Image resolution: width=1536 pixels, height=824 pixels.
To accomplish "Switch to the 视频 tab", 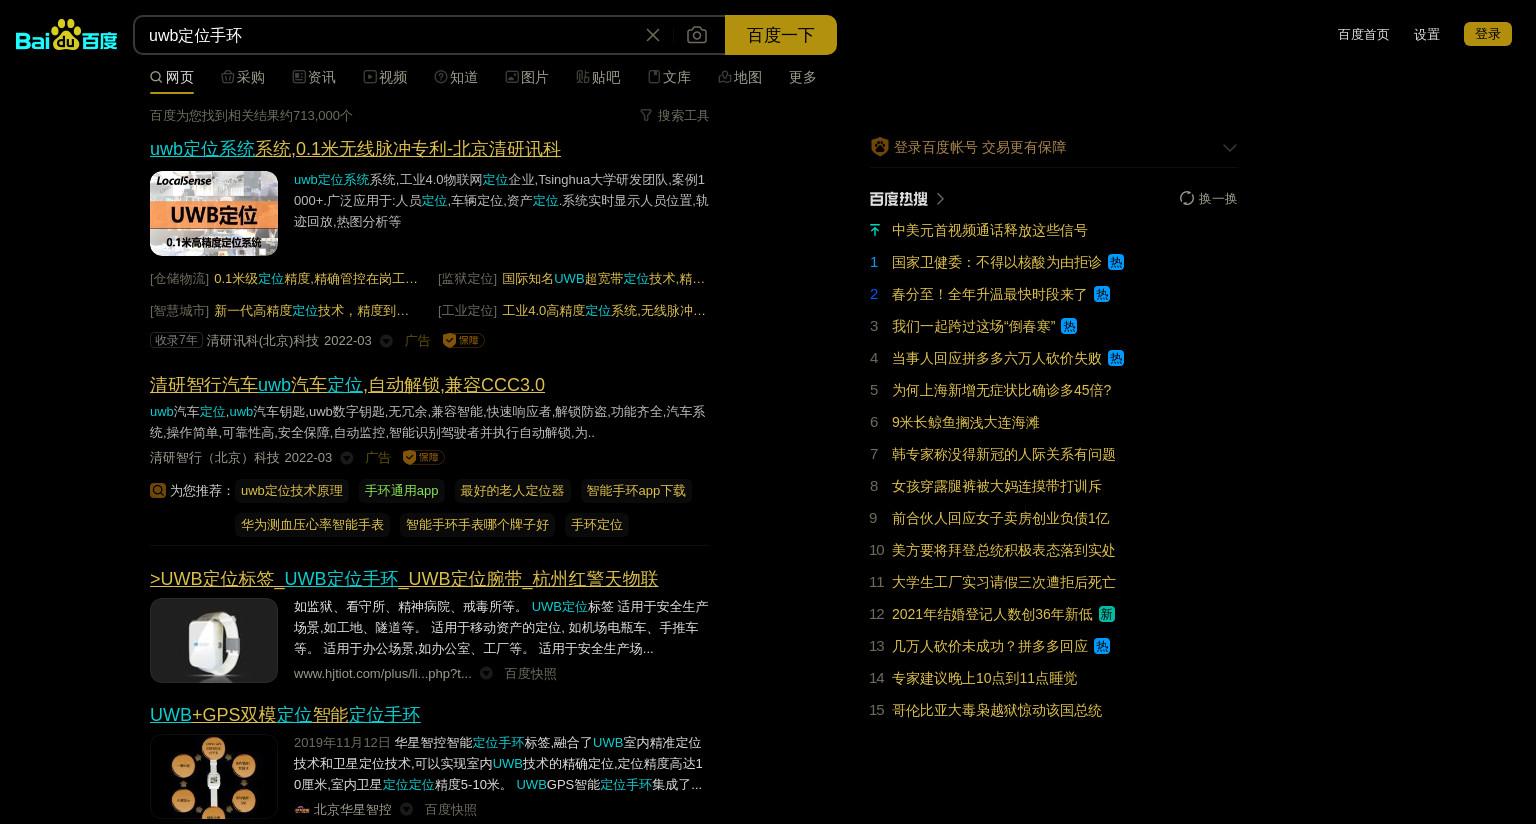I will (385, 77).
